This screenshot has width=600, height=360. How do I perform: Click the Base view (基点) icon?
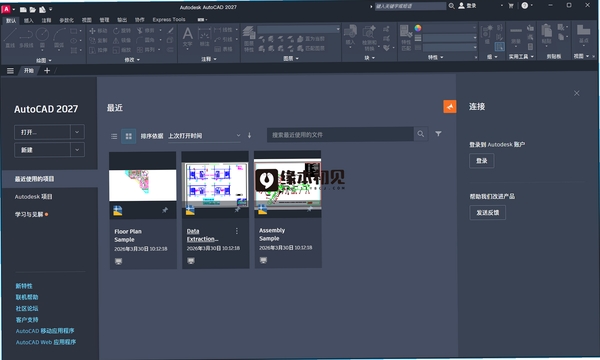point(584,34)
